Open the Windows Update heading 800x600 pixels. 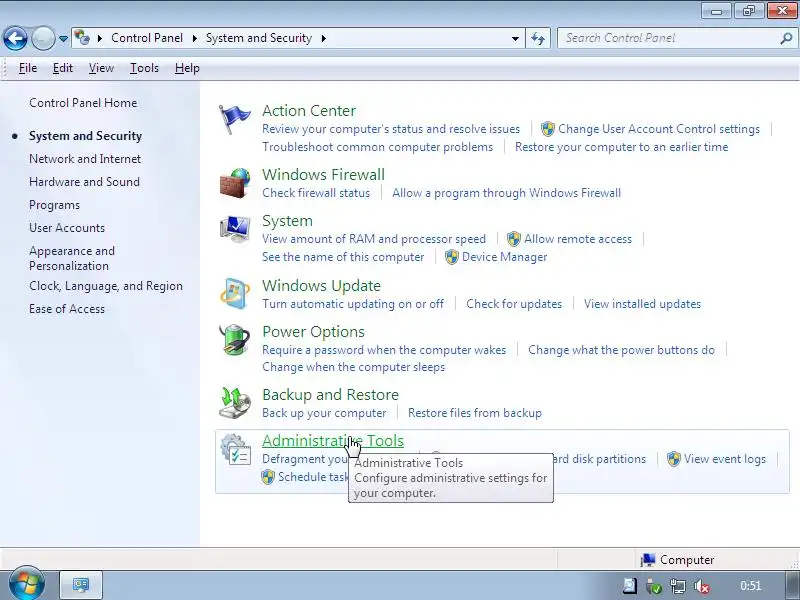tap(321, 286)
